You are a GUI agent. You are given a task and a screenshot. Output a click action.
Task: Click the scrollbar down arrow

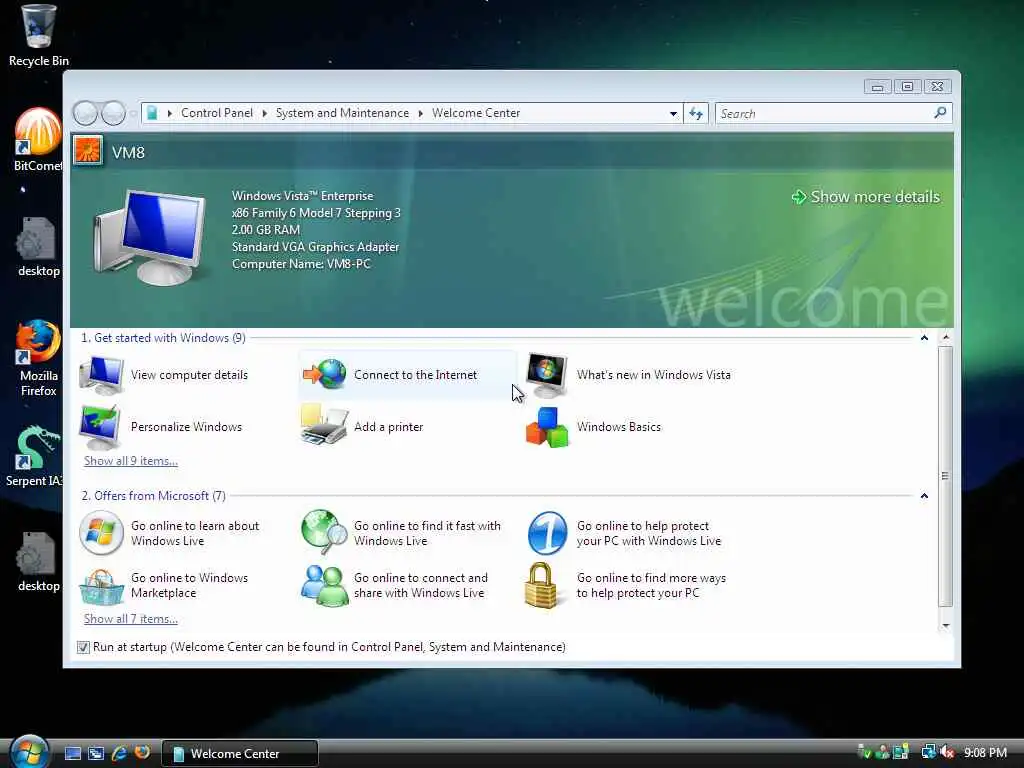(945, 626)
